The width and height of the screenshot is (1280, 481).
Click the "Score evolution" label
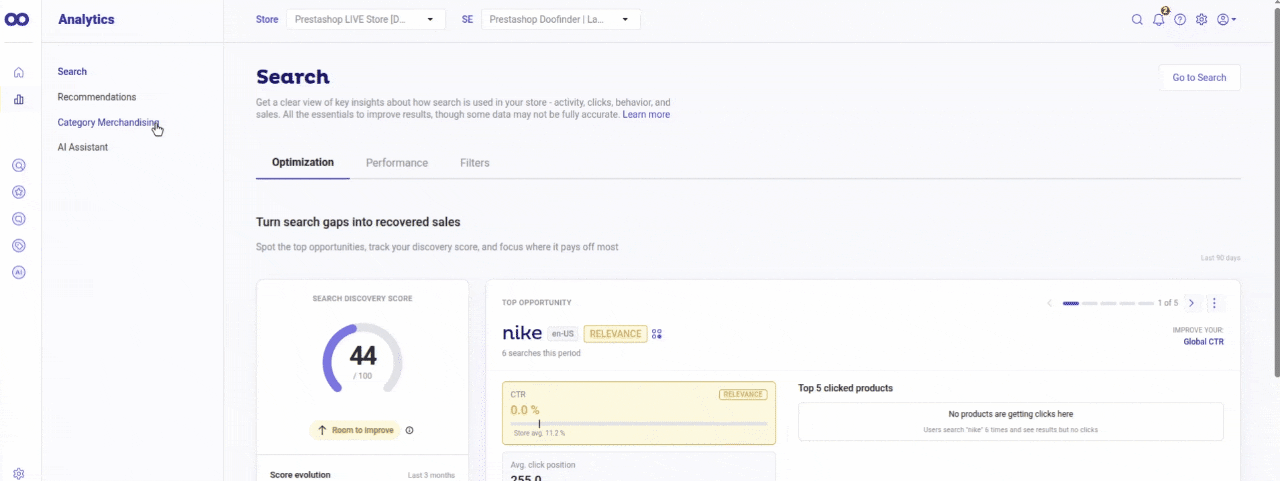click(x=300, y=475)
